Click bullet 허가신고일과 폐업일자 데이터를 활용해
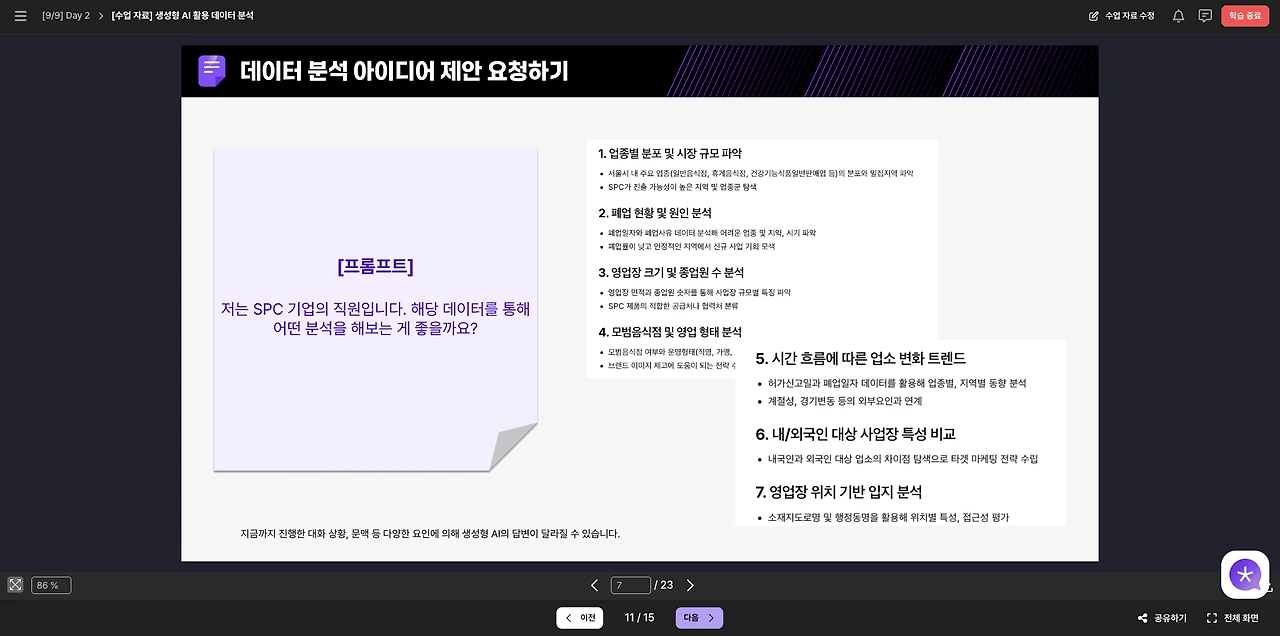This screenshot has height=636, width=1280. [x=897, y=383]
